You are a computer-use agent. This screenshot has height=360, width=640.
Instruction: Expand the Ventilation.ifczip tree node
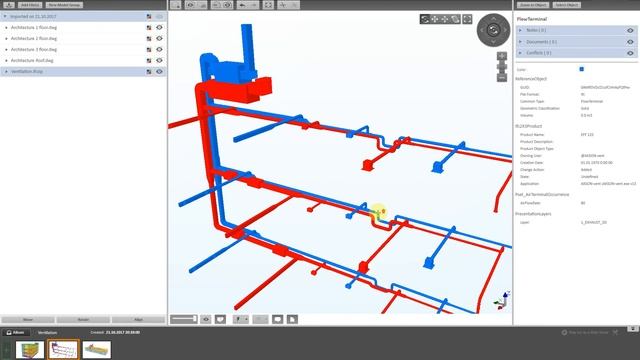pos(6,71)
